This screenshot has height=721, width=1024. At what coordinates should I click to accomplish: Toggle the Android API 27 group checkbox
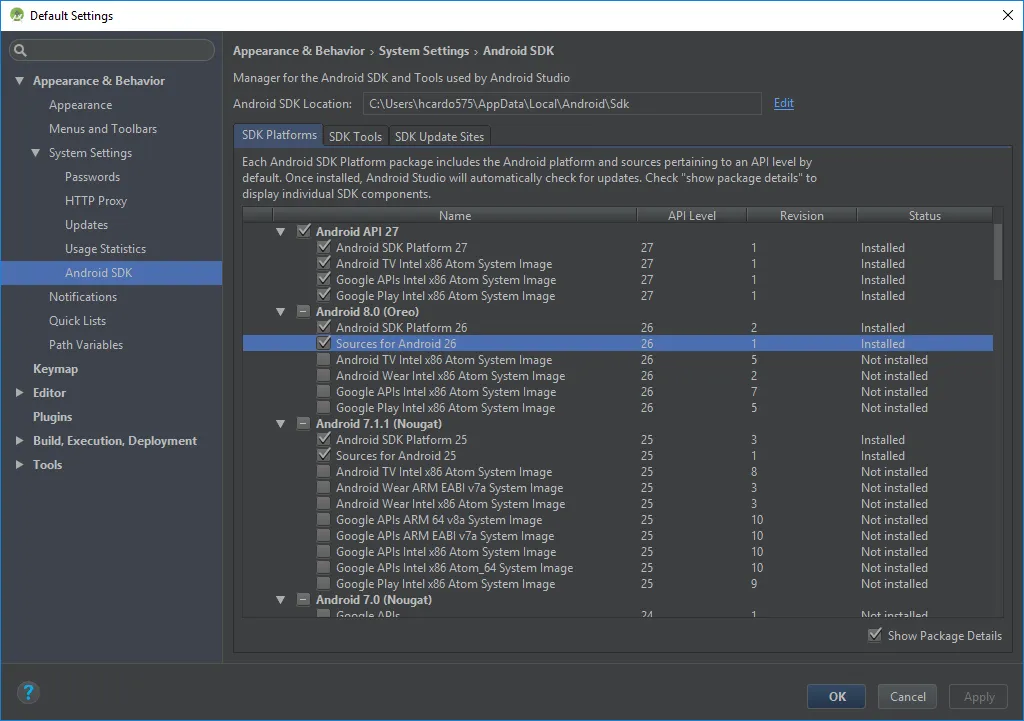304,231
